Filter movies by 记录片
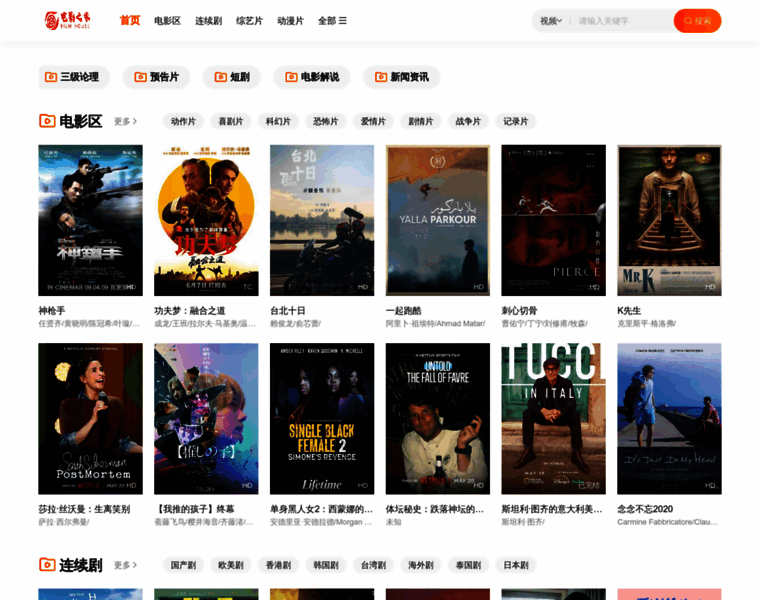This screenshot has width=760, height=600. pos(516,121)
